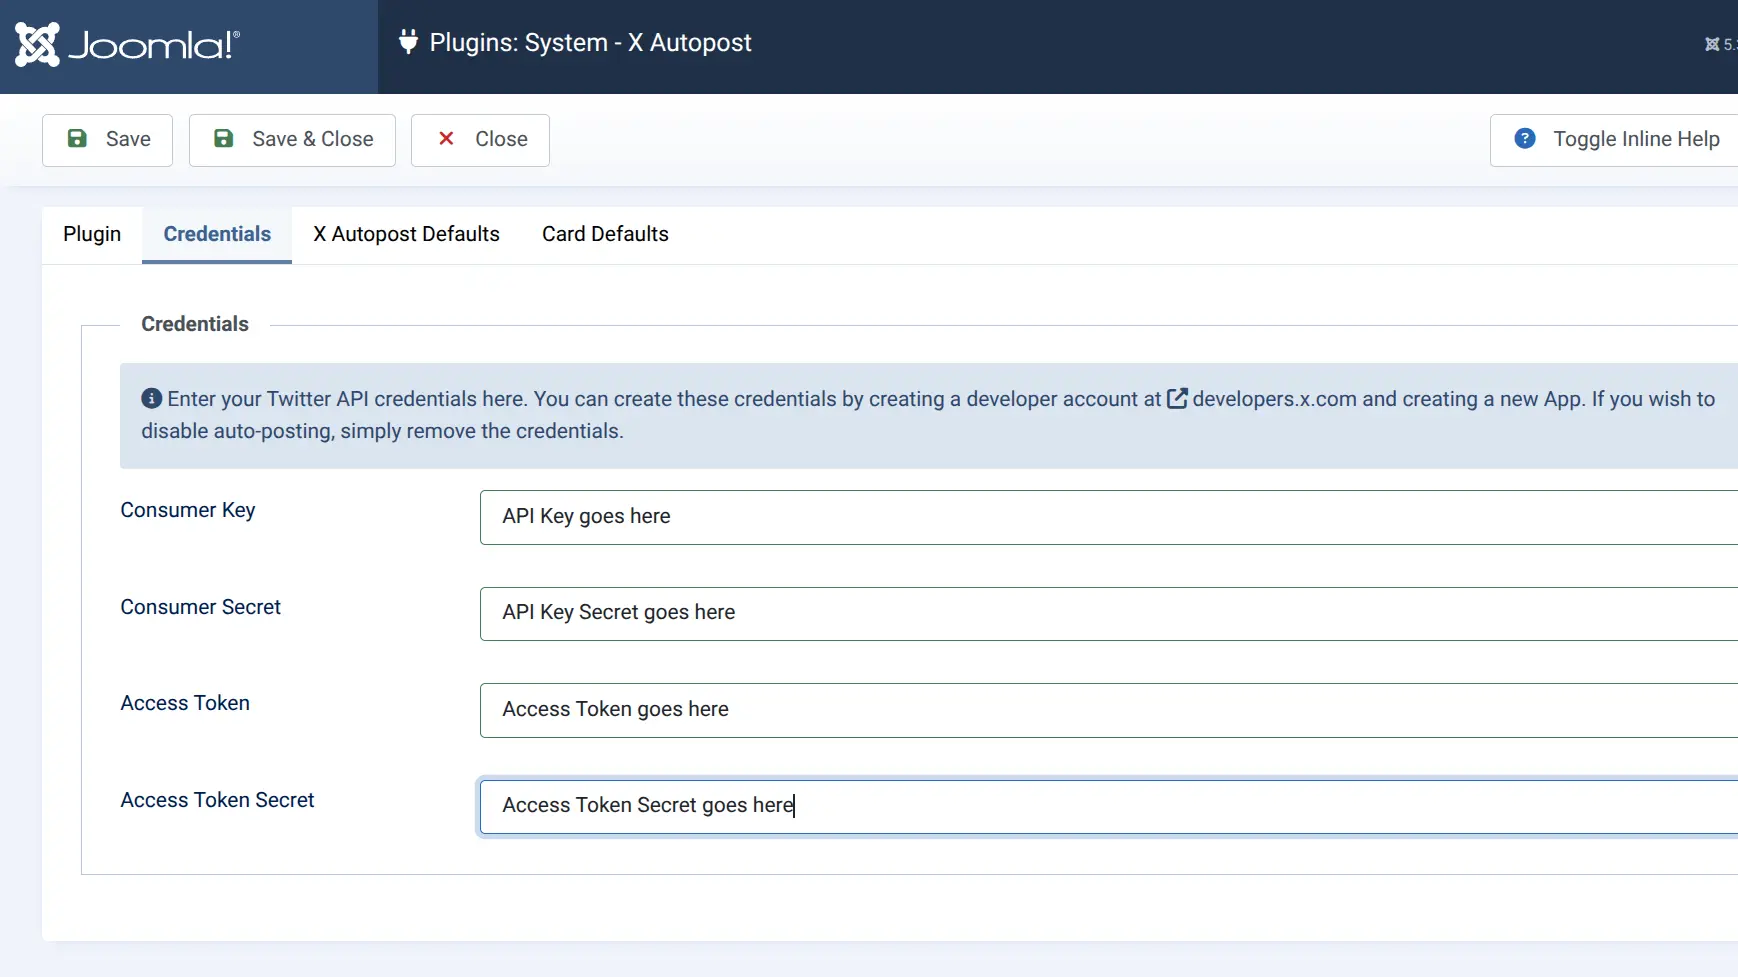
Task: Click the green Save floppy disk icon
Action: click(x=77, y=139)
